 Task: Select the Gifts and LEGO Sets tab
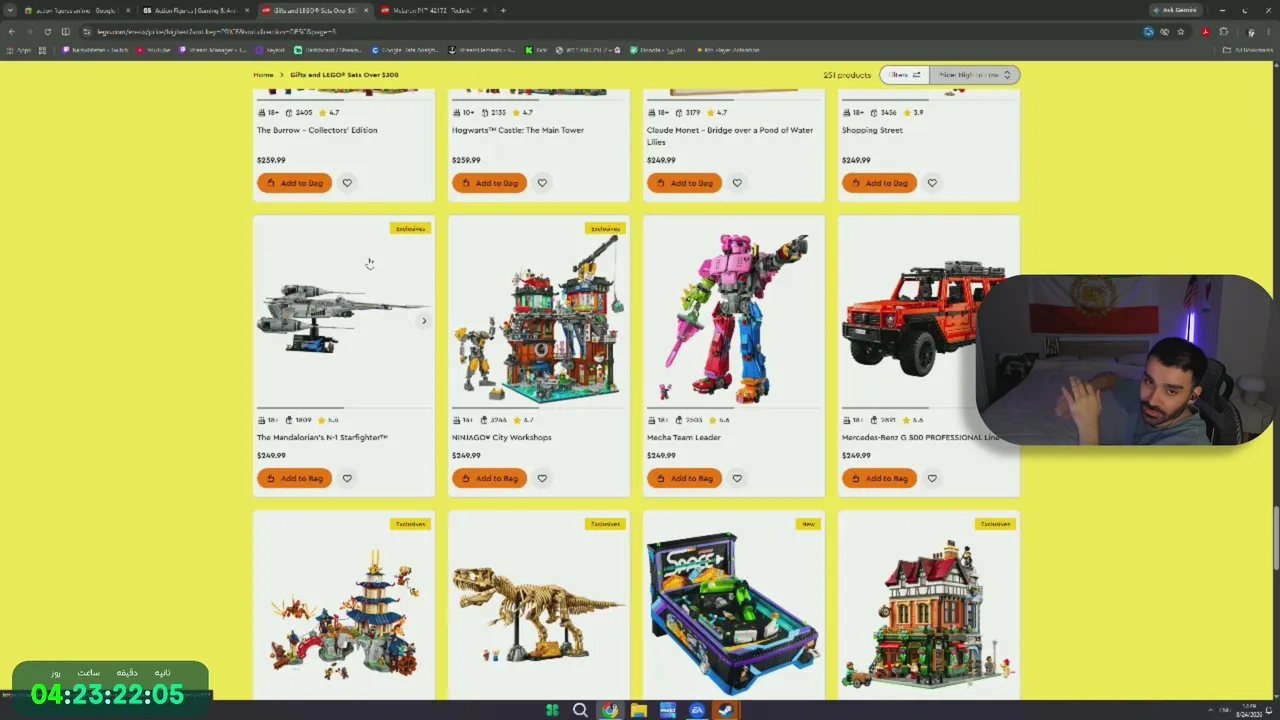pyautogui.click(x=314, y=10)
